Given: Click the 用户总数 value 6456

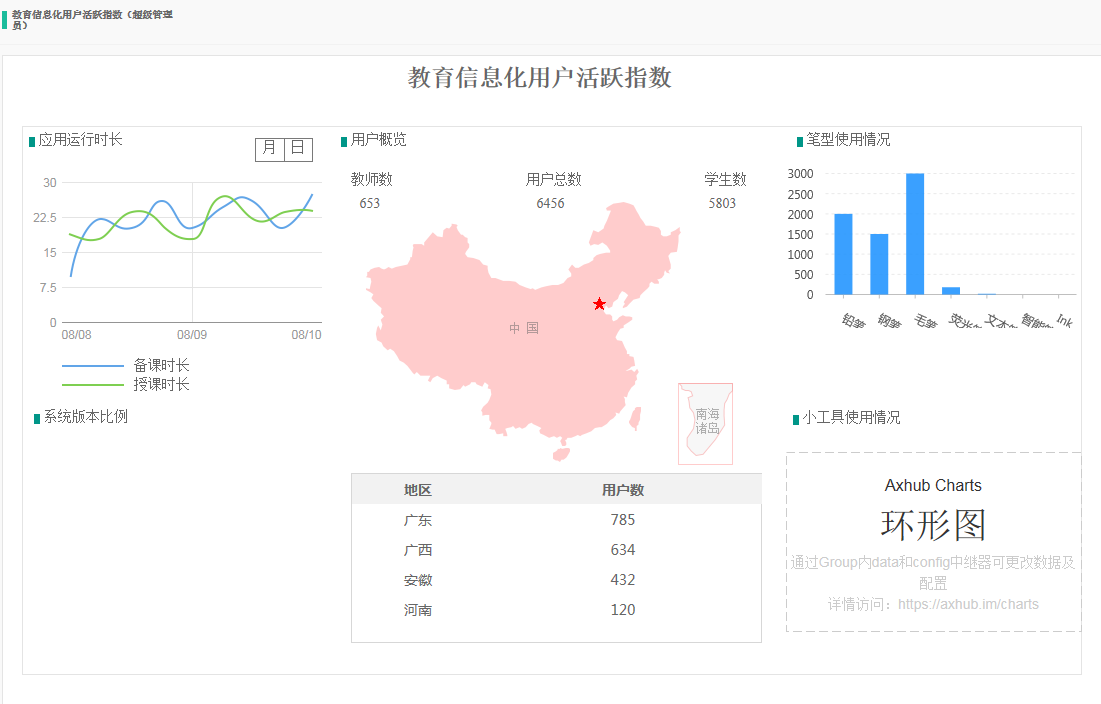Looking at the screenshot, I should (x=550, y=203).
